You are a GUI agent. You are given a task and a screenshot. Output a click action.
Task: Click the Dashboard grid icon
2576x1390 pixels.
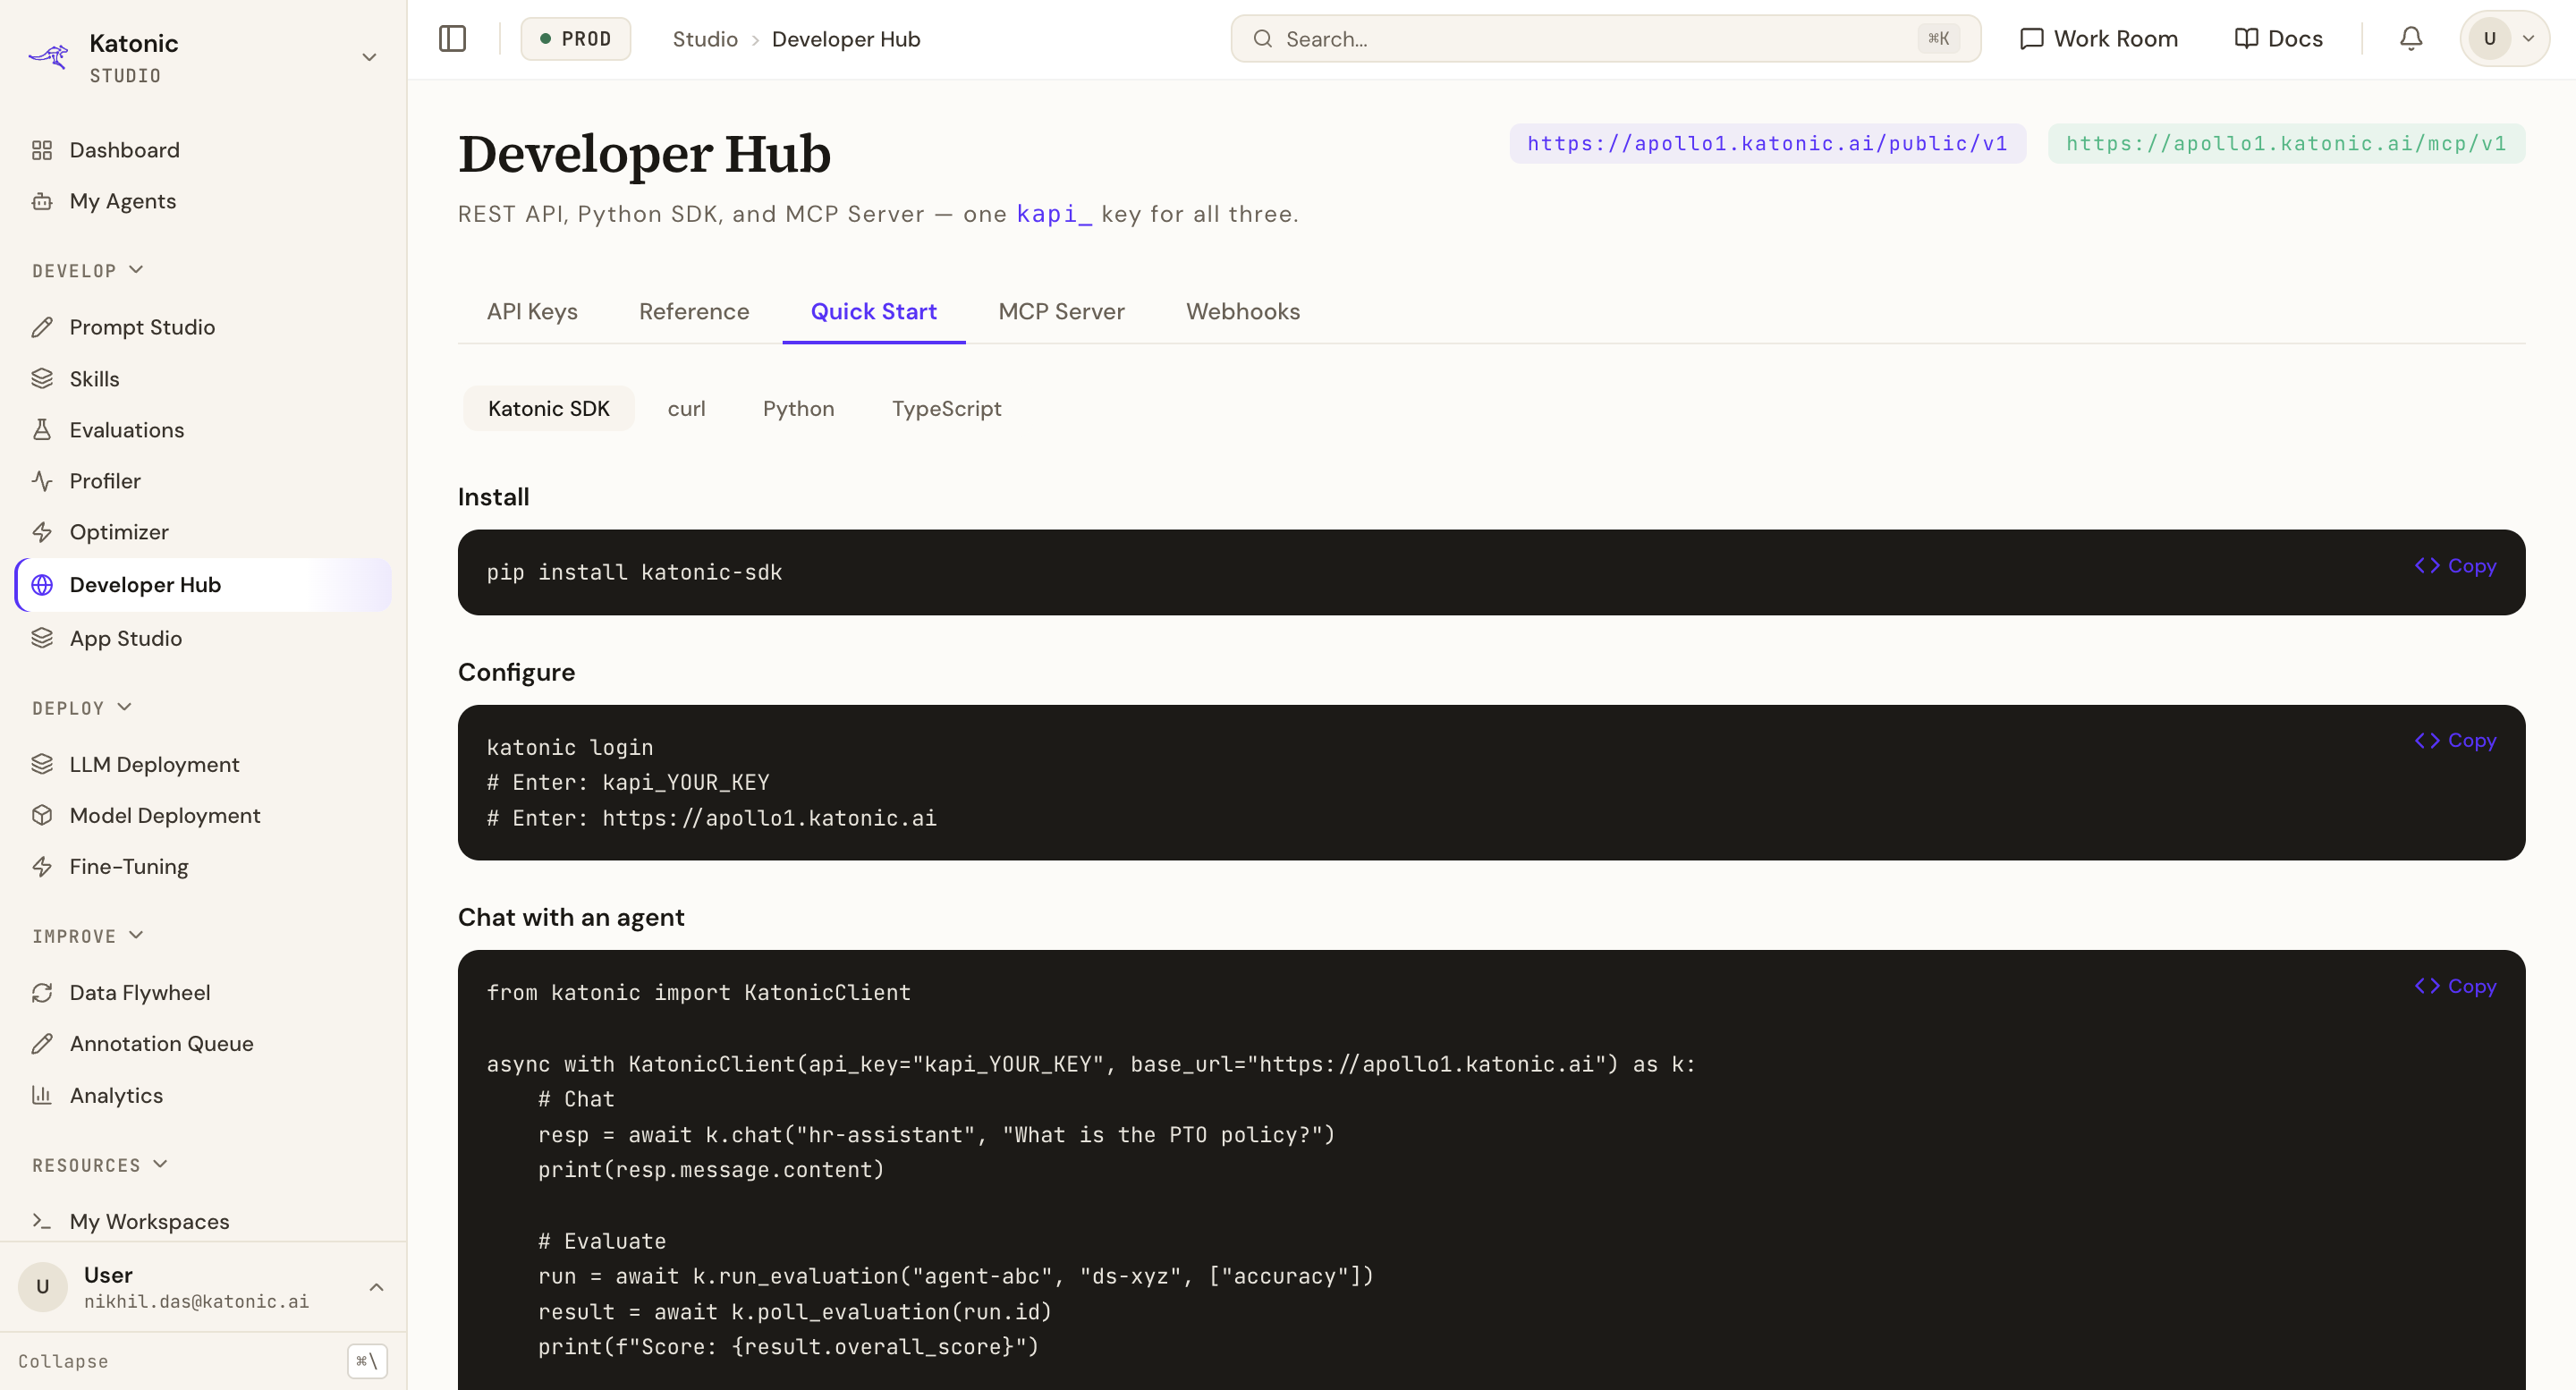coord(42,150)
